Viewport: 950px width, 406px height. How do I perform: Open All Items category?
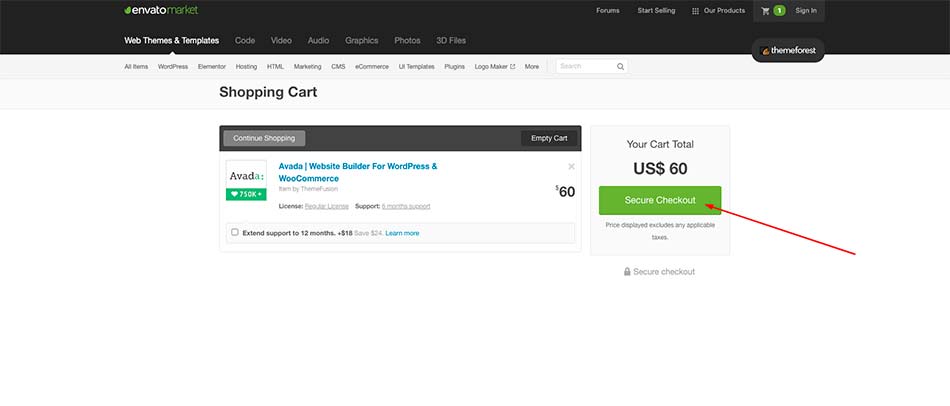click(136, 67)
